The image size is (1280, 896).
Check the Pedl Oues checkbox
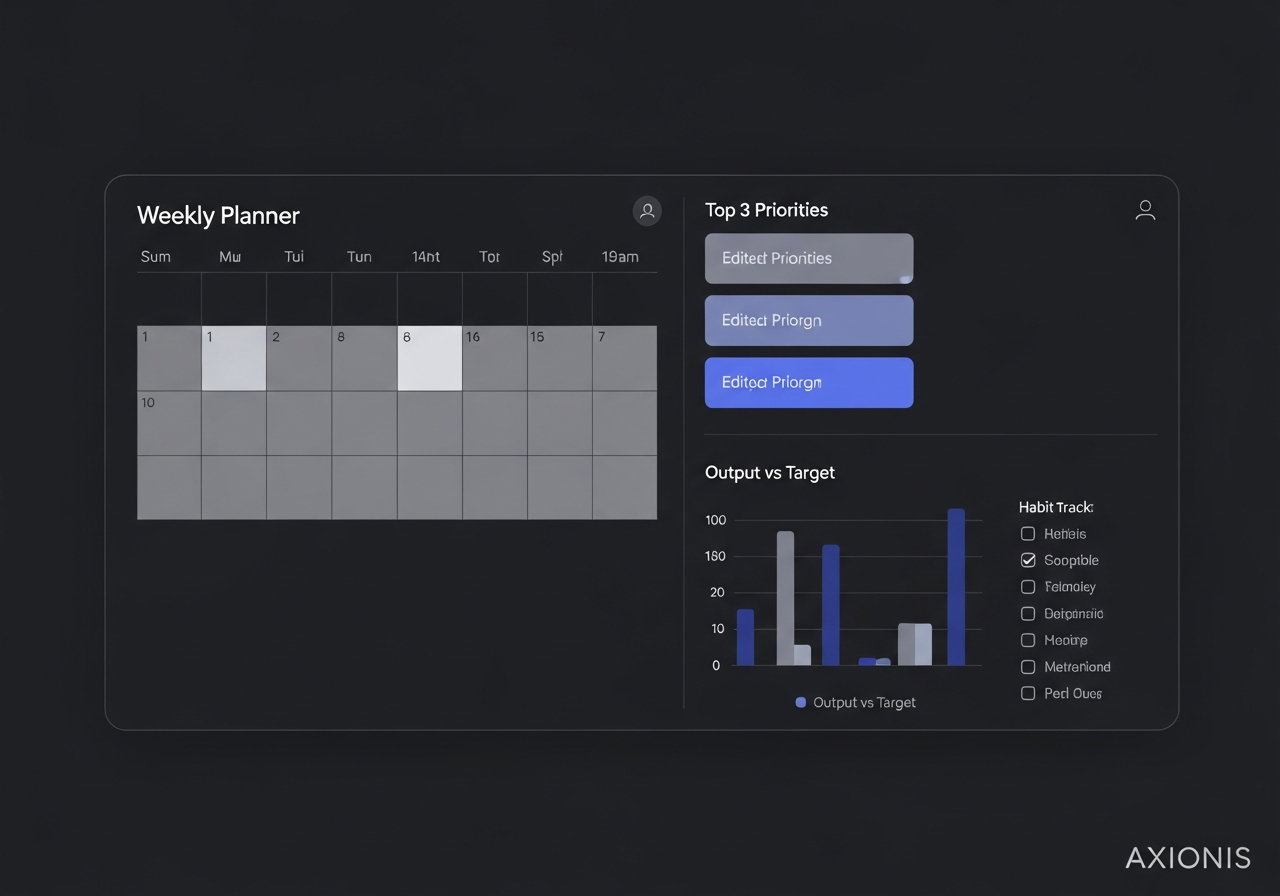coord(1027,693)
